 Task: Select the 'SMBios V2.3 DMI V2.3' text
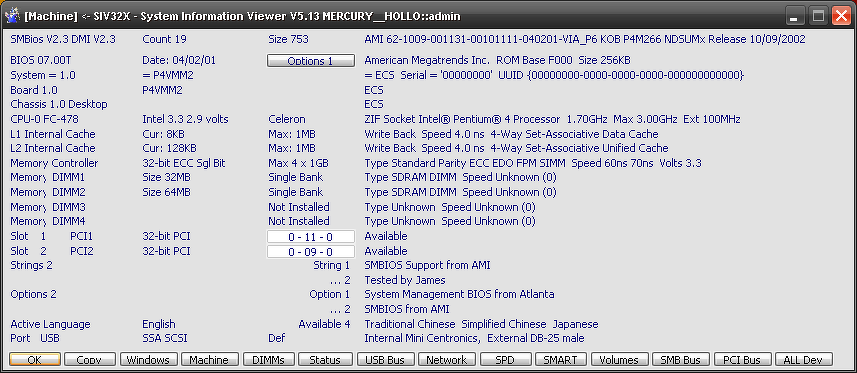tap(63, 39)
